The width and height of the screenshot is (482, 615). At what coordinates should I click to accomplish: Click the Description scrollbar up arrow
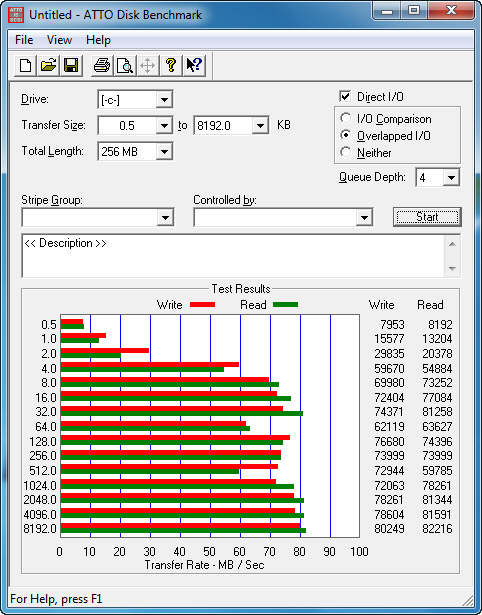point(452,244)
